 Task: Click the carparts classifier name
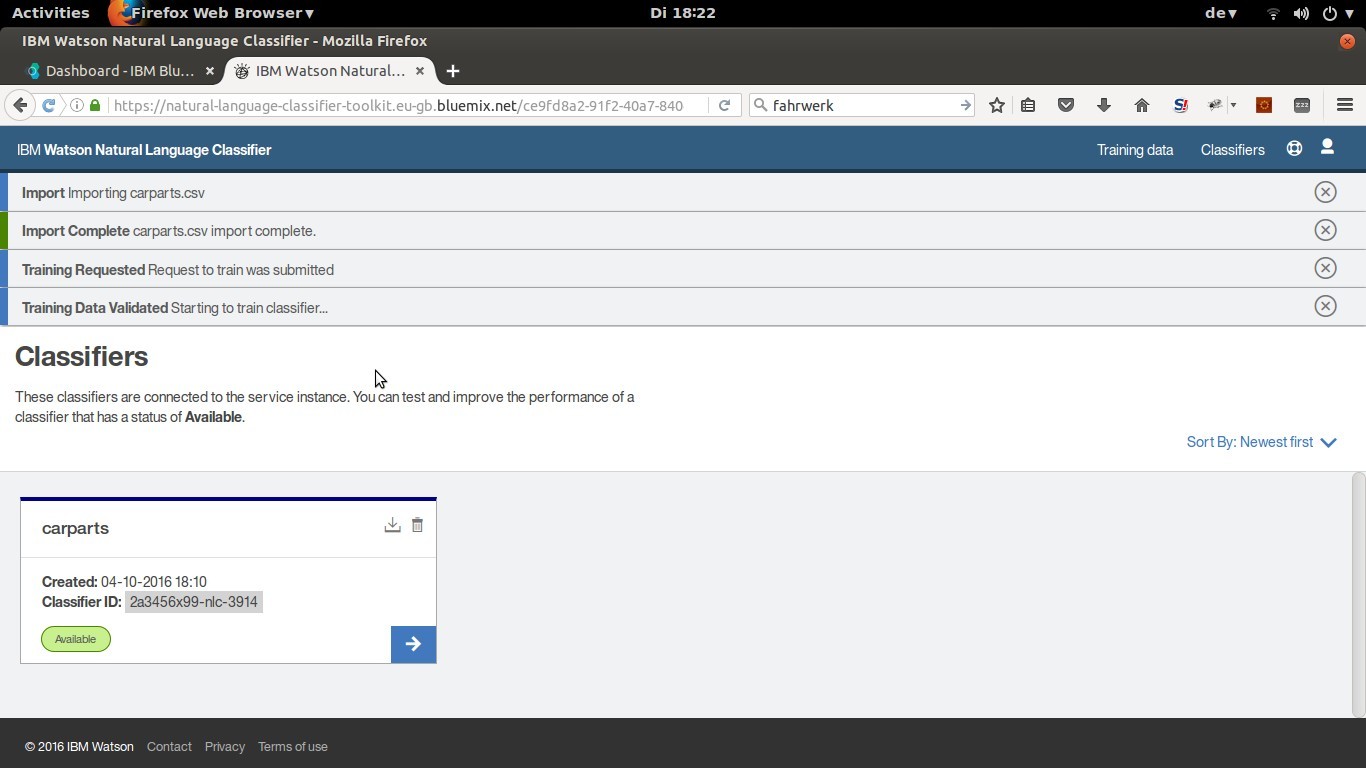(x=75, y=528)
